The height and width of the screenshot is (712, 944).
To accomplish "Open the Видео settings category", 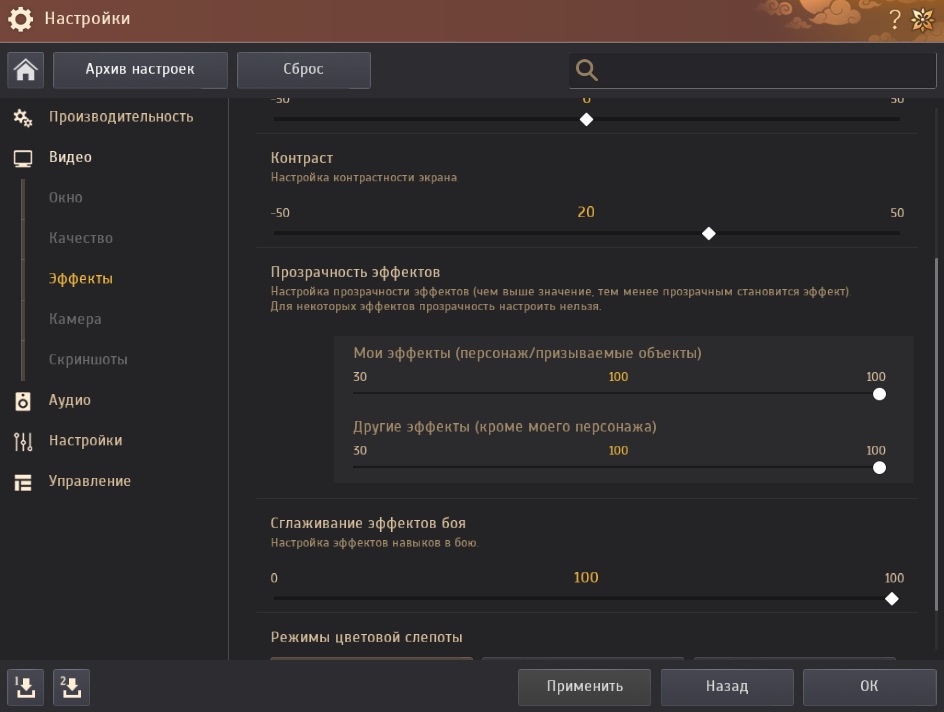I will [x=70, y=157].
